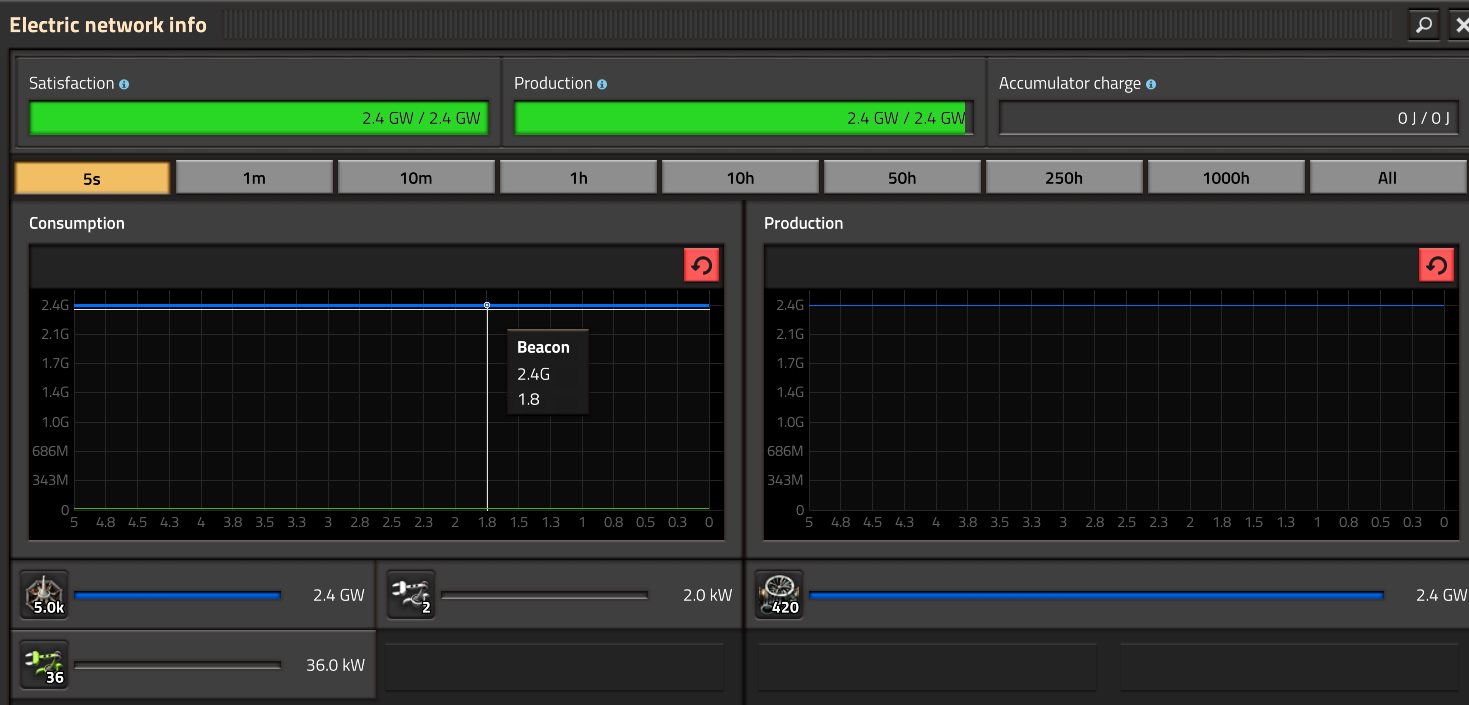The width and height of the screenshot is (1469, 705).
Task: Show the All time range
Action: (x=1387, y=178)
